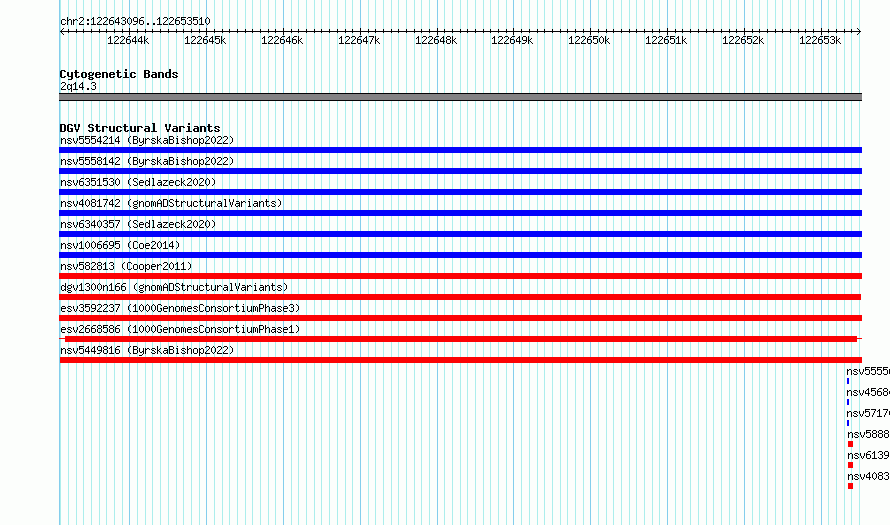
Task: Click the 122650k ruler tick label
Action: point(589,40)
